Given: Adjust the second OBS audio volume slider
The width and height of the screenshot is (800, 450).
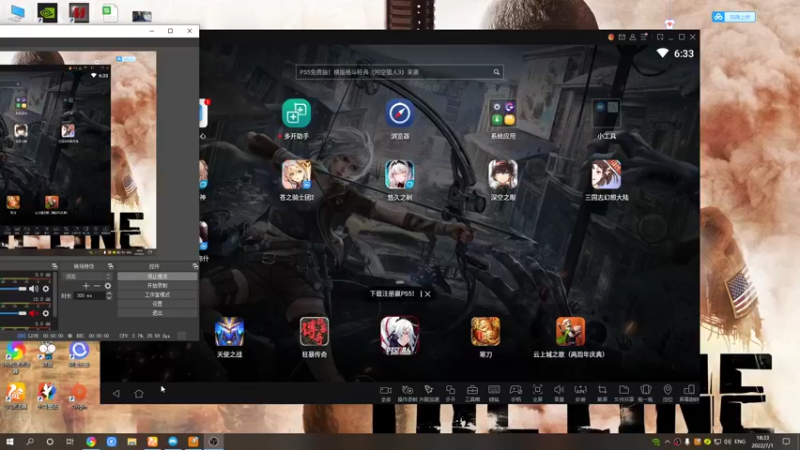Looking at the screenshot, I should point(13,313).
